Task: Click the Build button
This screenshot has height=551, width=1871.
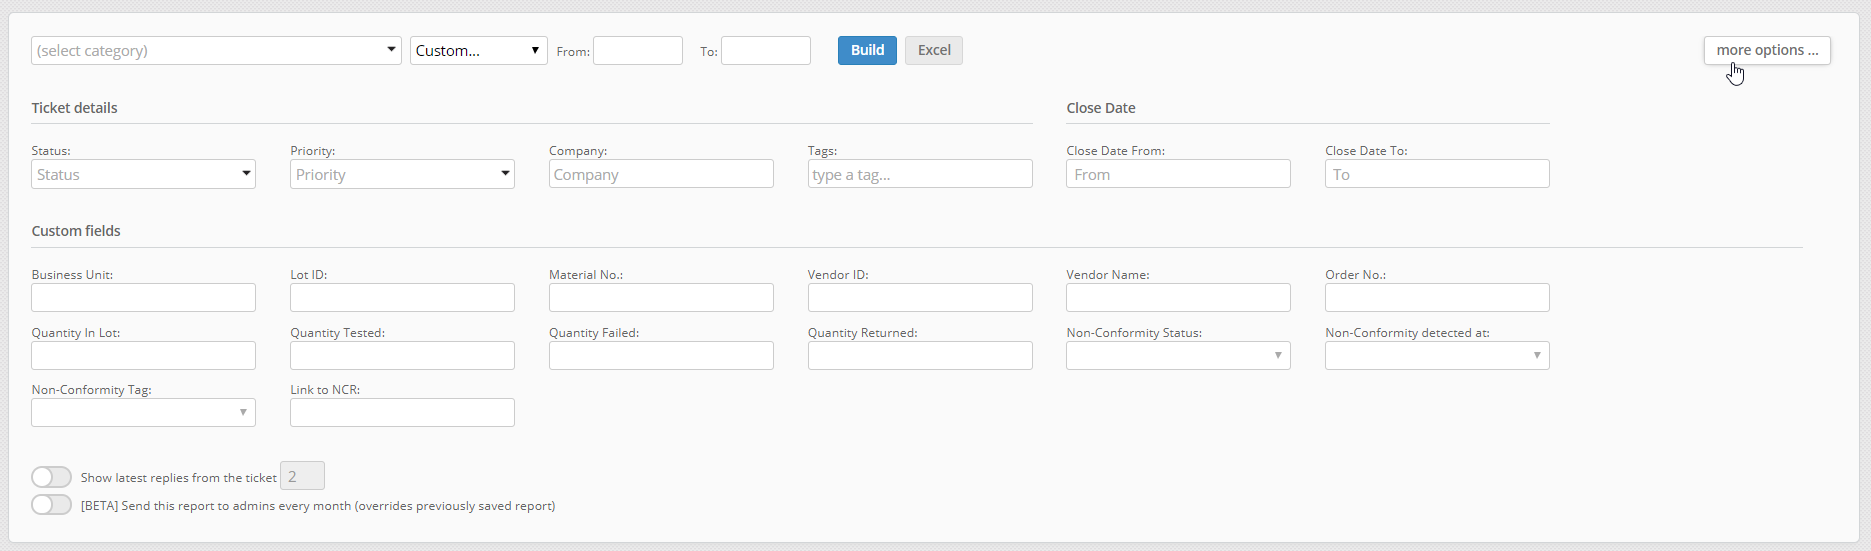Action: (x=867, y=50)
